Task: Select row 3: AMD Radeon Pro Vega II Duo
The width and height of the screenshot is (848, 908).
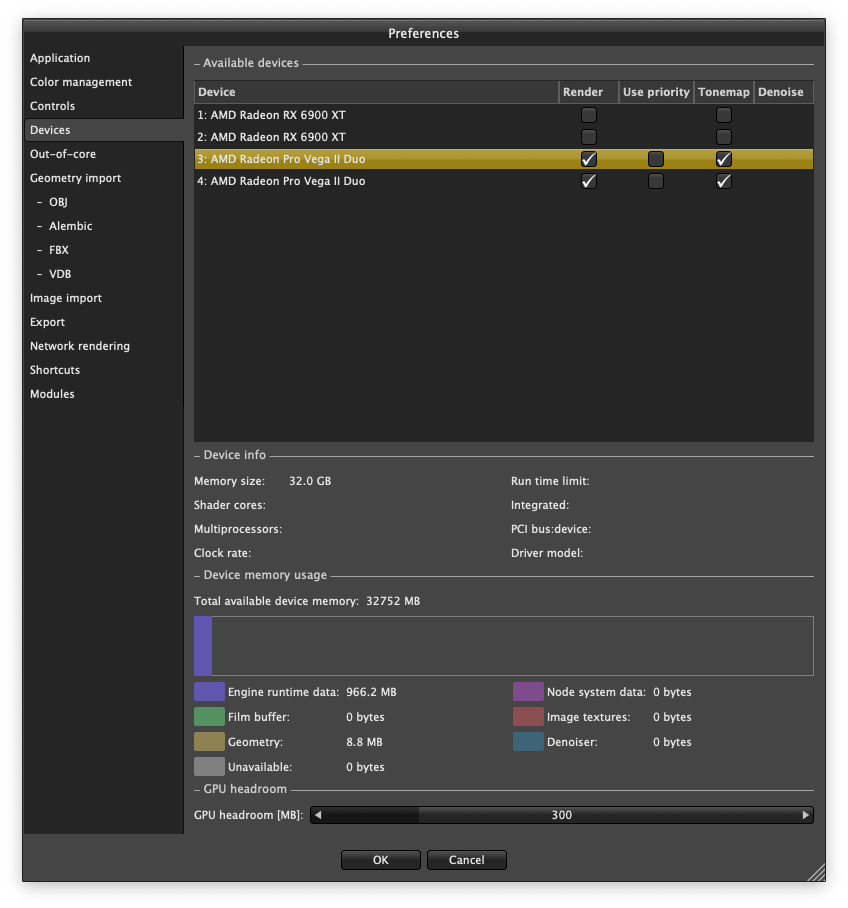Action: (x=503, y=159)
